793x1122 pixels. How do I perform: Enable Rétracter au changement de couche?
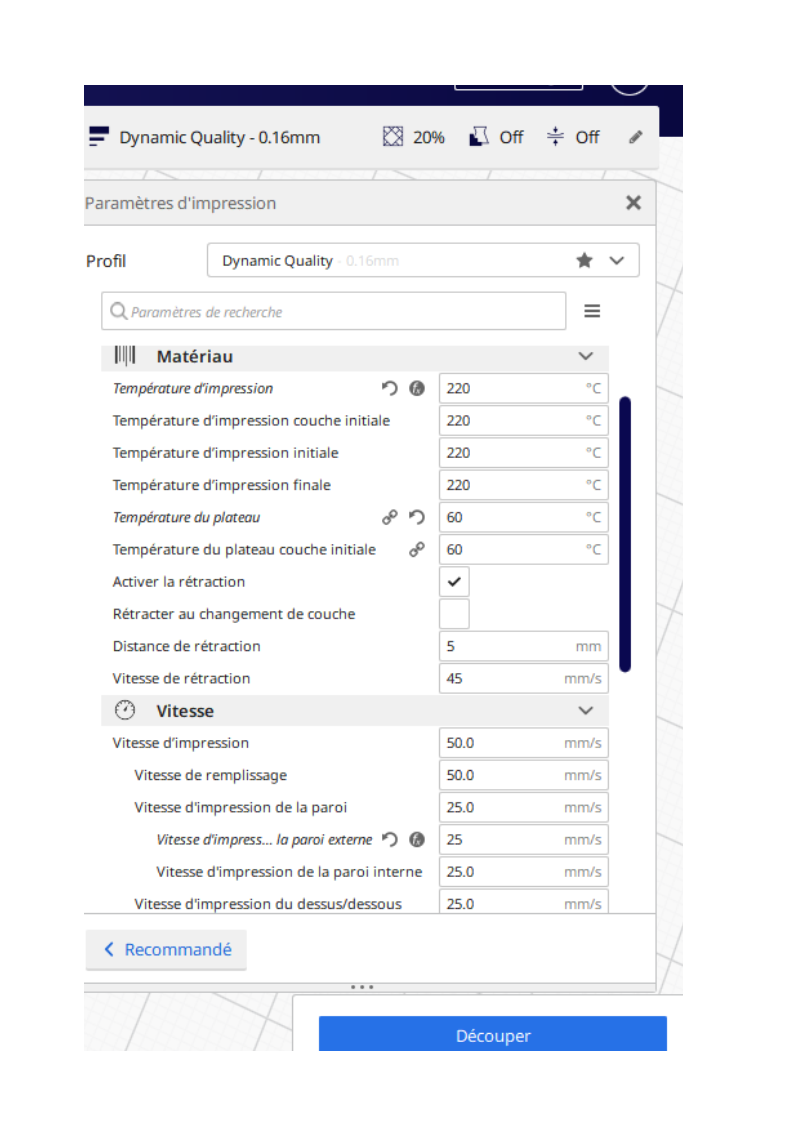[454, 614]
